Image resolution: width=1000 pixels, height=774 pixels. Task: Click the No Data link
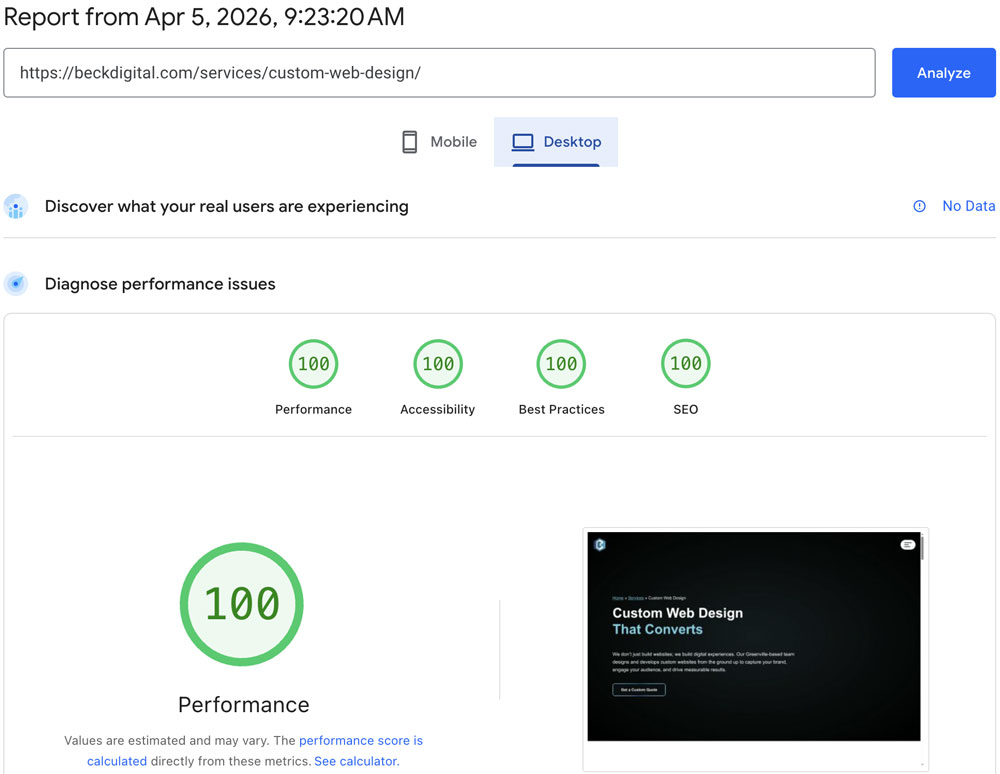click(x=968, y=206)
